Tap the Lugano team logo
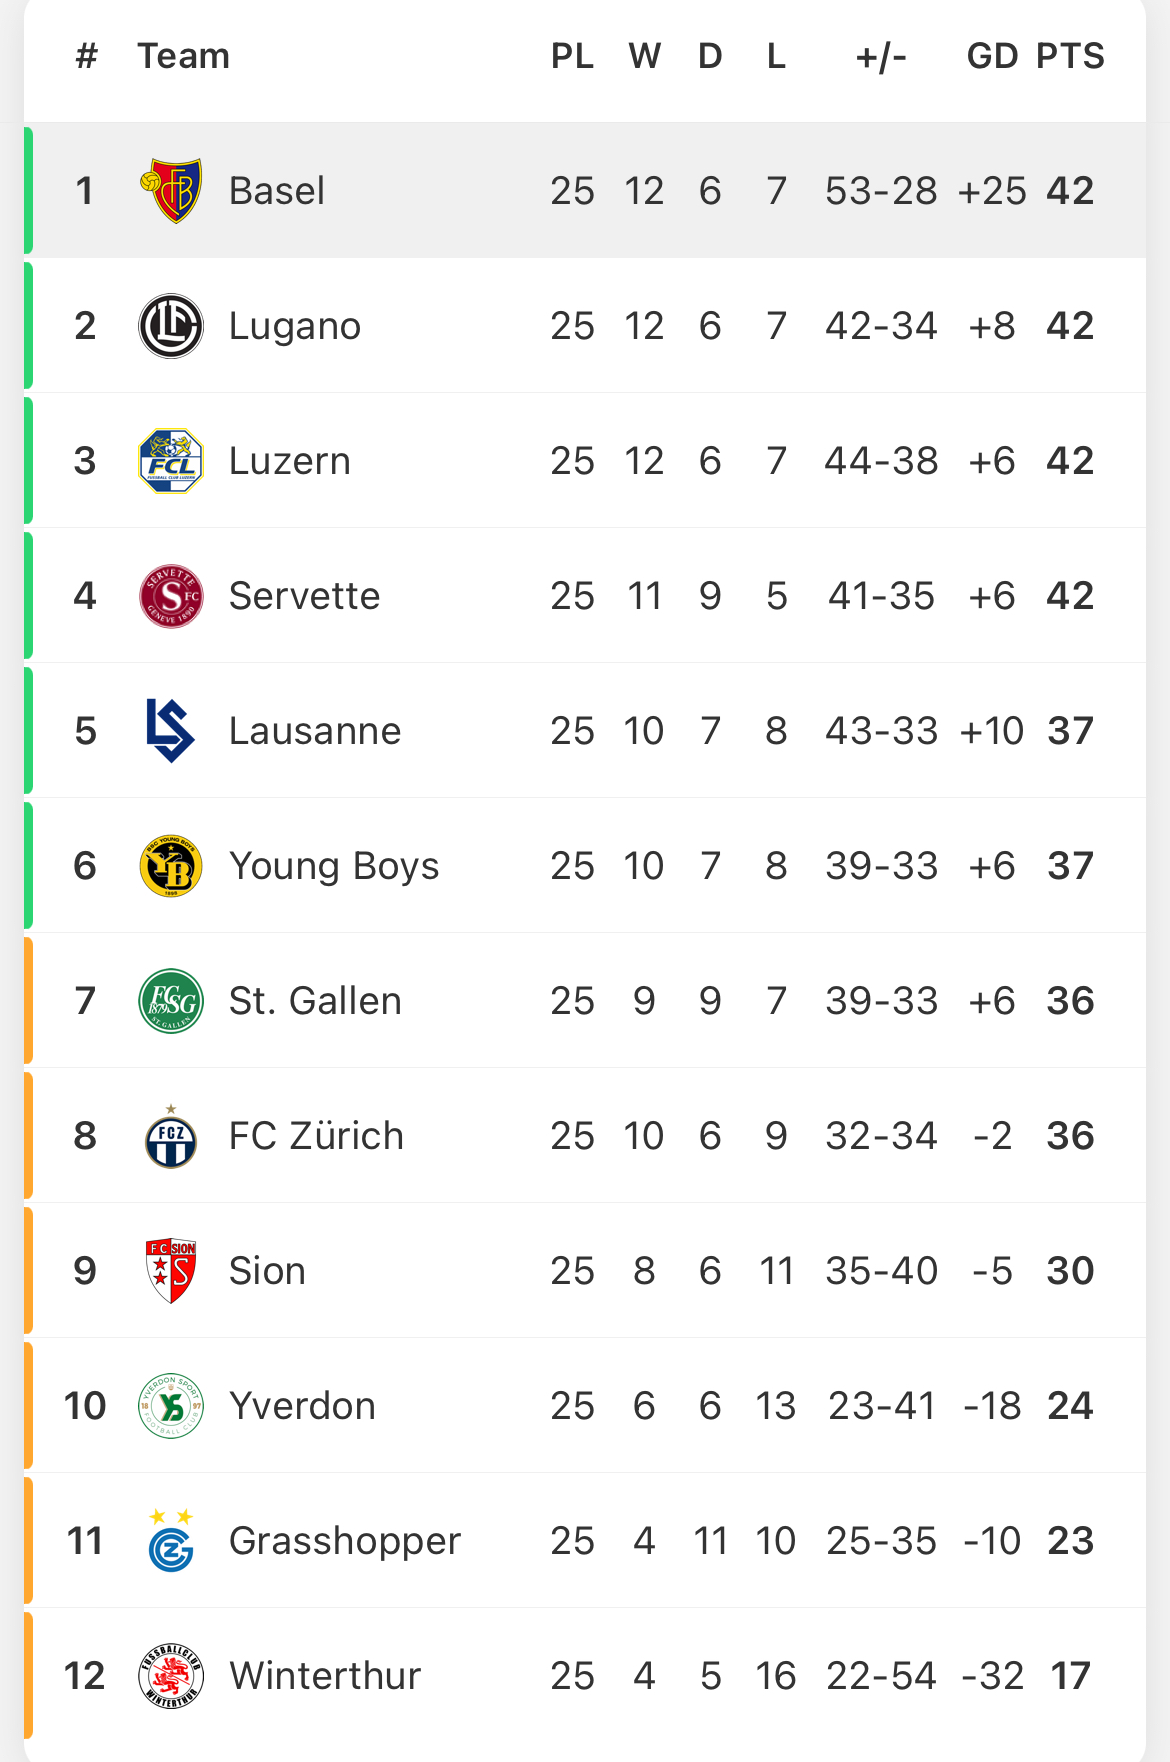1170x1762 pixels. [x=171, y=326]
